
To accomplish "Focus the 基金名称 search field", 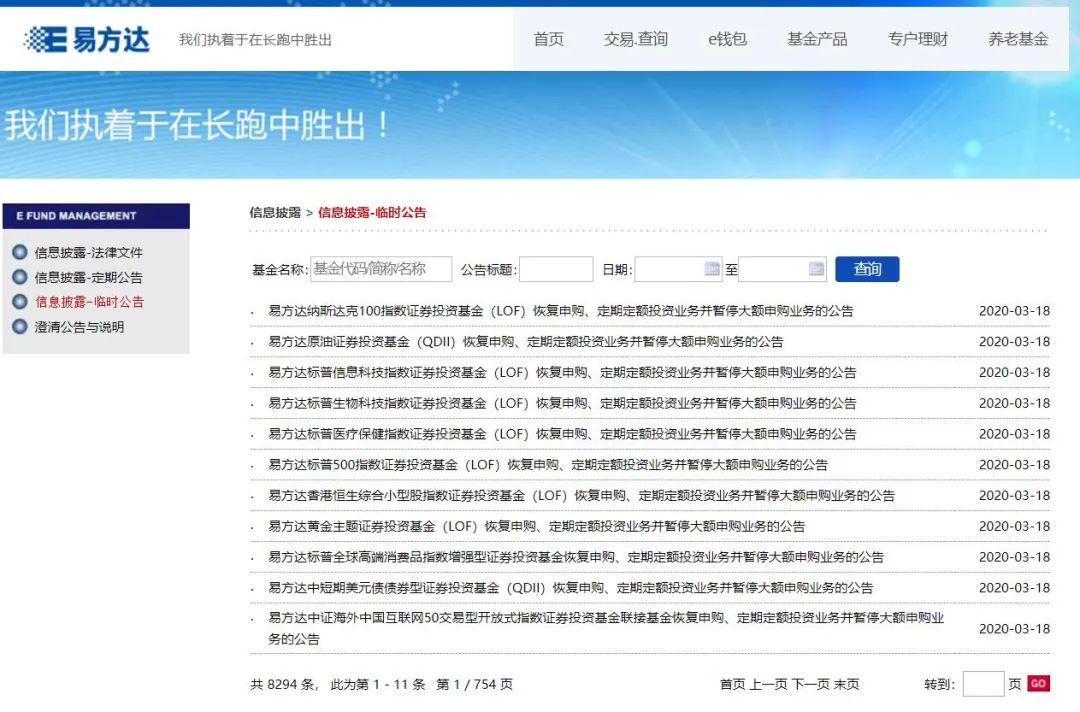I will [381, 269].
